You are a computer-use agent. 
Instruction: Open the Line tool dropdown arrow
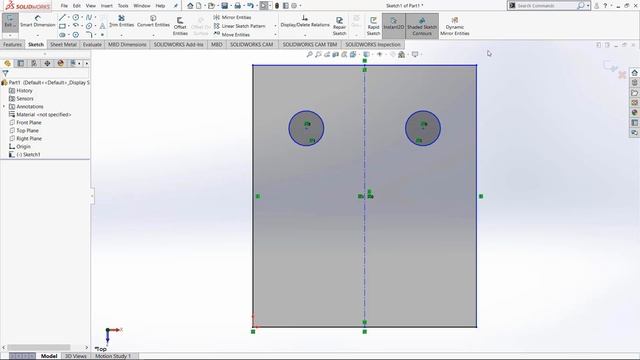[69, 18]
